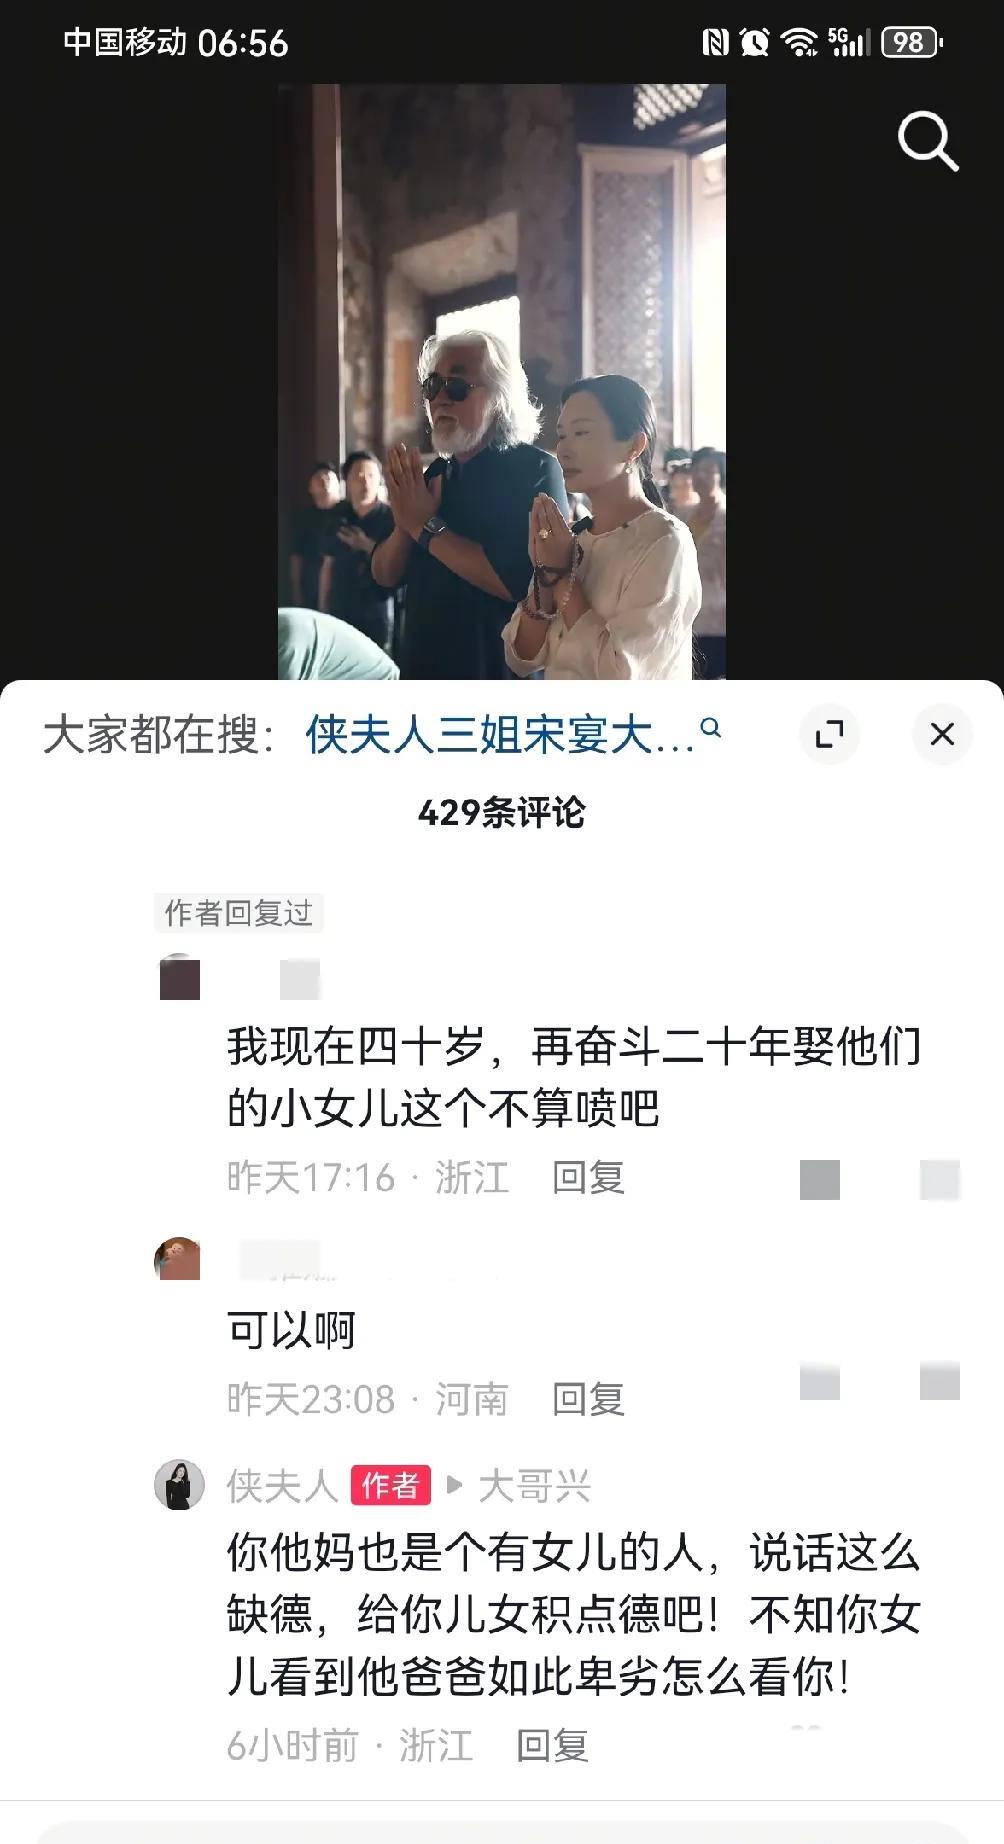Reply to the author's comment from 6小时前
Viewport: 1004px width, 1844px height.
pyautogui.click(x=552, y=1745)
